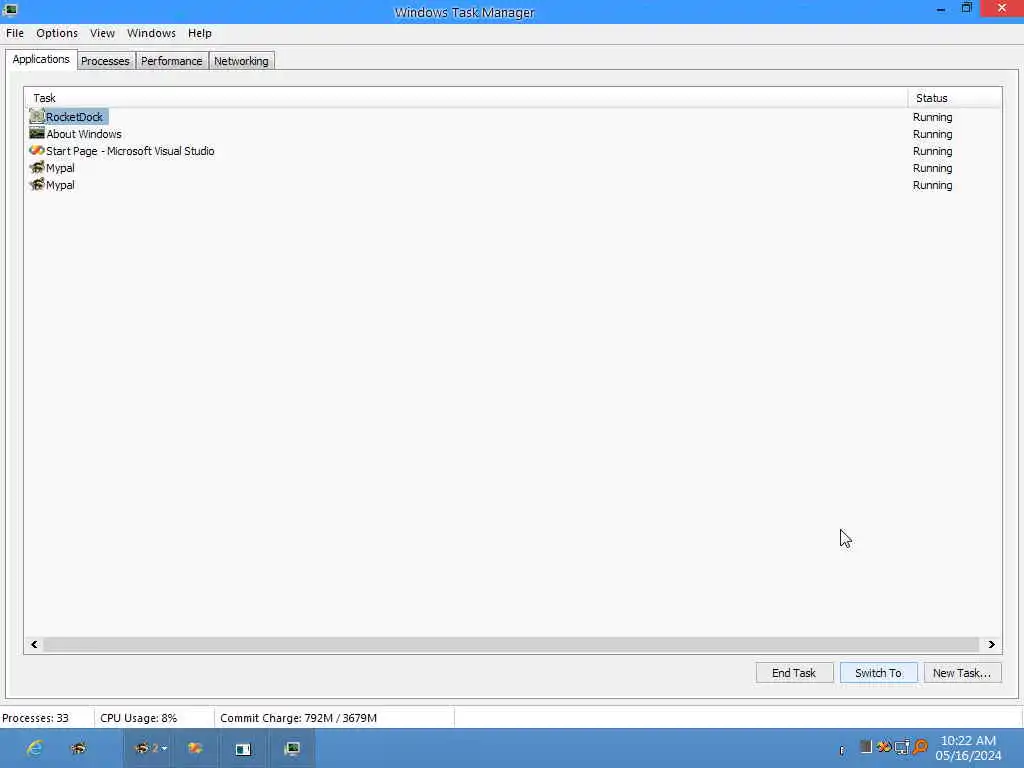The image size is (1024, 768).
Task: Select Start Page - Microsoft Visual Studio
Action: click(x=130, y=151)
